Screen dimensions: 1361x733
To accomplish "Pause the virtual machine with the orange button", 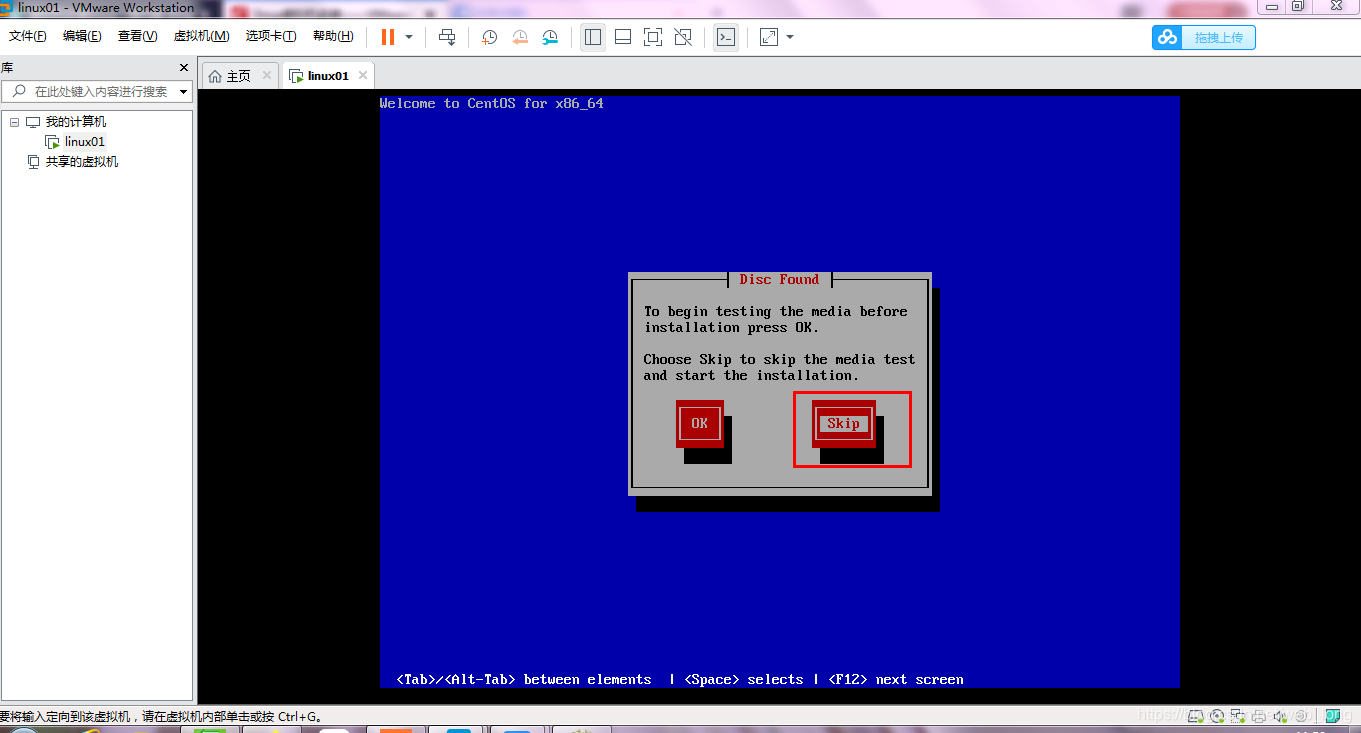I will (x=387, y=37).
